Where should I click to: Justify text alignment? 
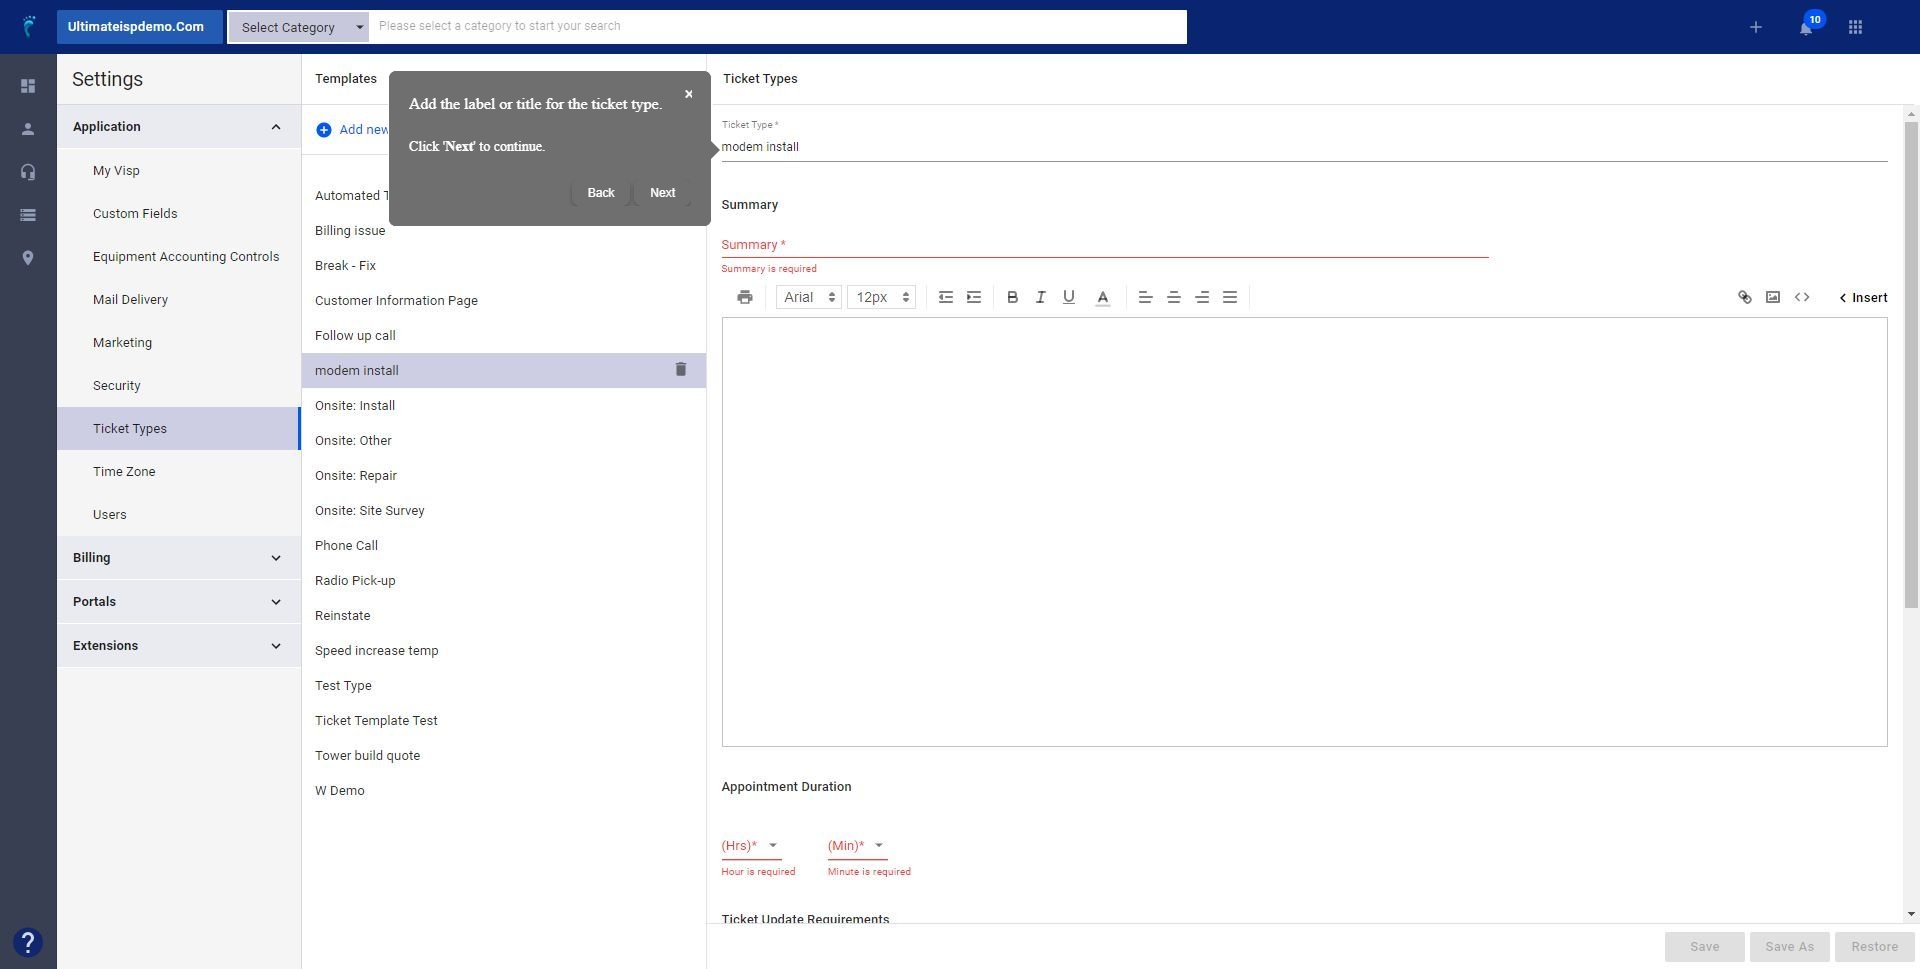[1230, 297]
